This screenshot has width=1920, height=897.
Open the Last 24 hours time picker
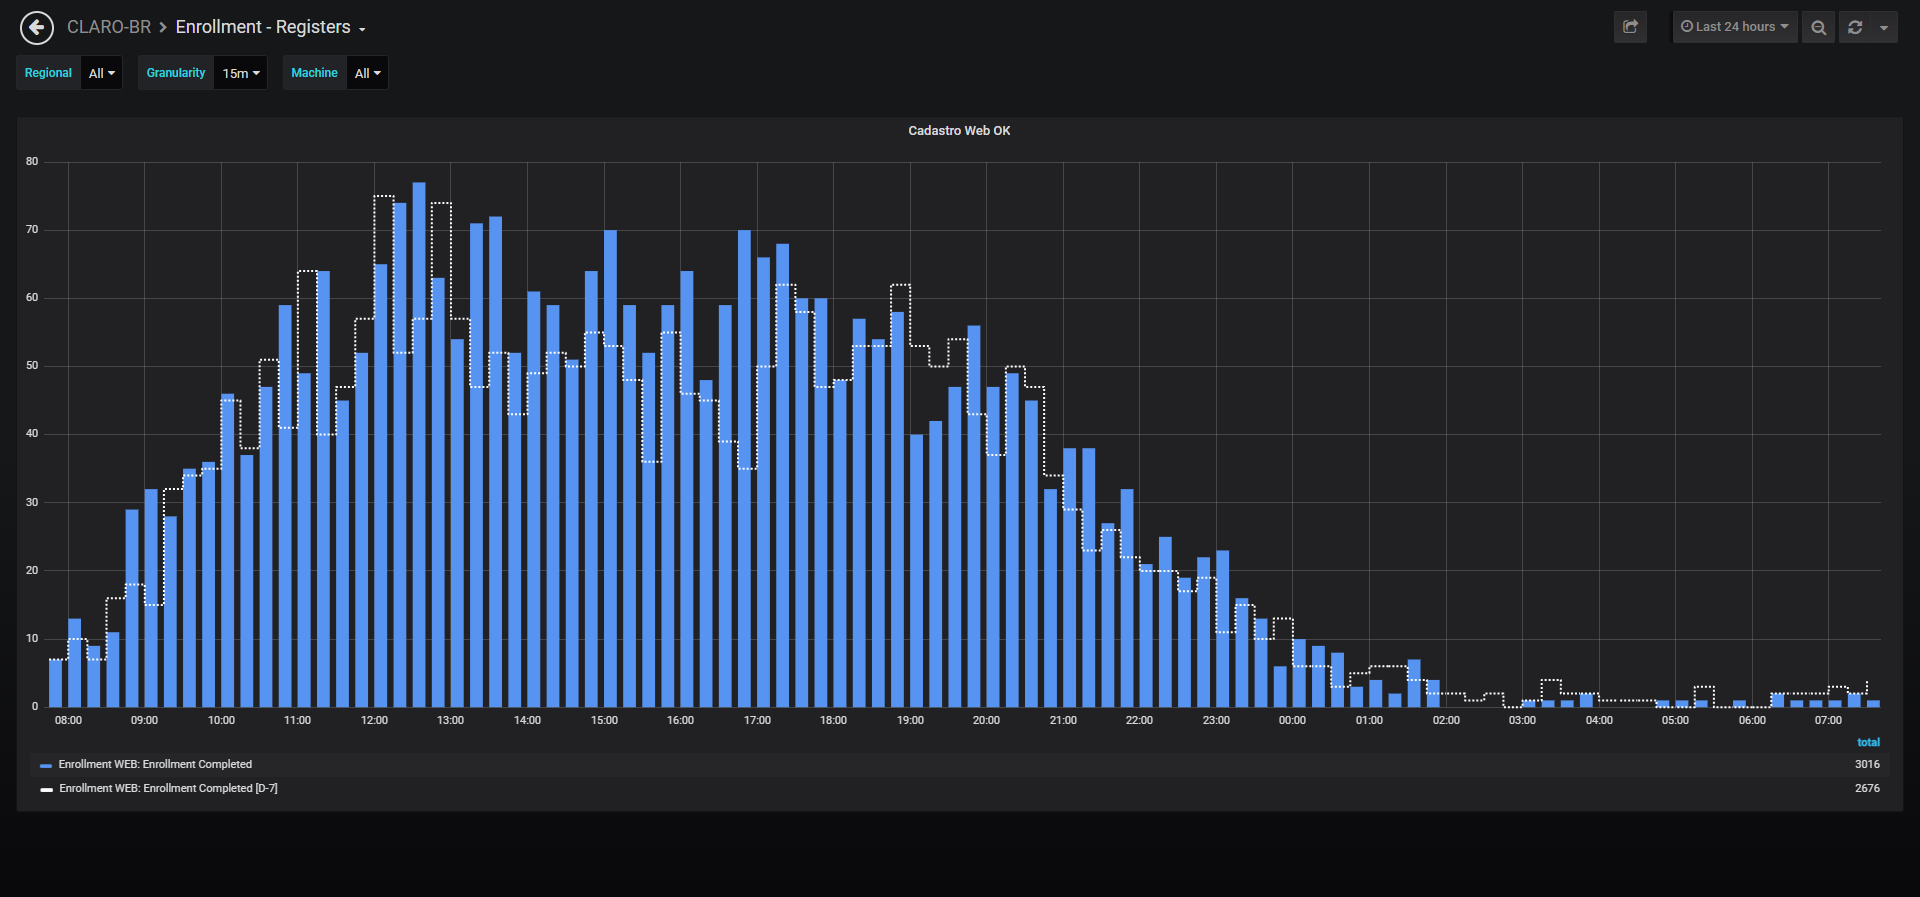(1735, 27)
